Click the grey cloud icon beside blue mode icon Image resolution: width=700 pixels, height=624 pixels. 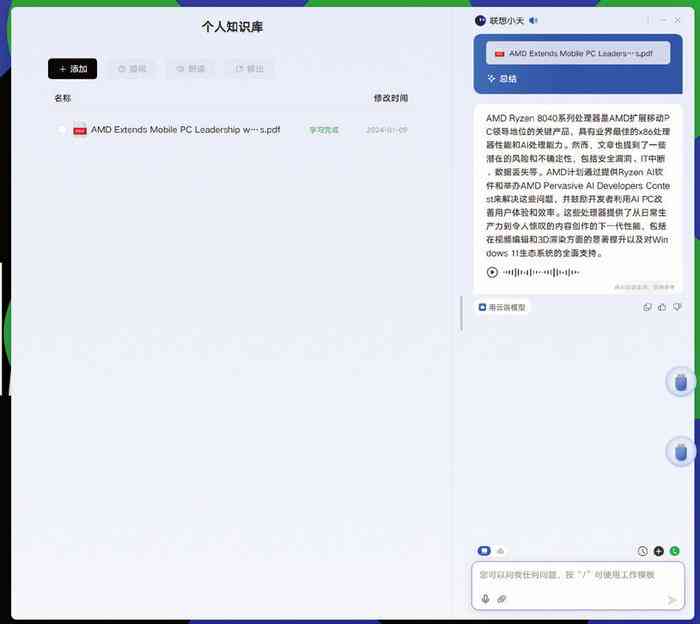click(x=500, y=551)
